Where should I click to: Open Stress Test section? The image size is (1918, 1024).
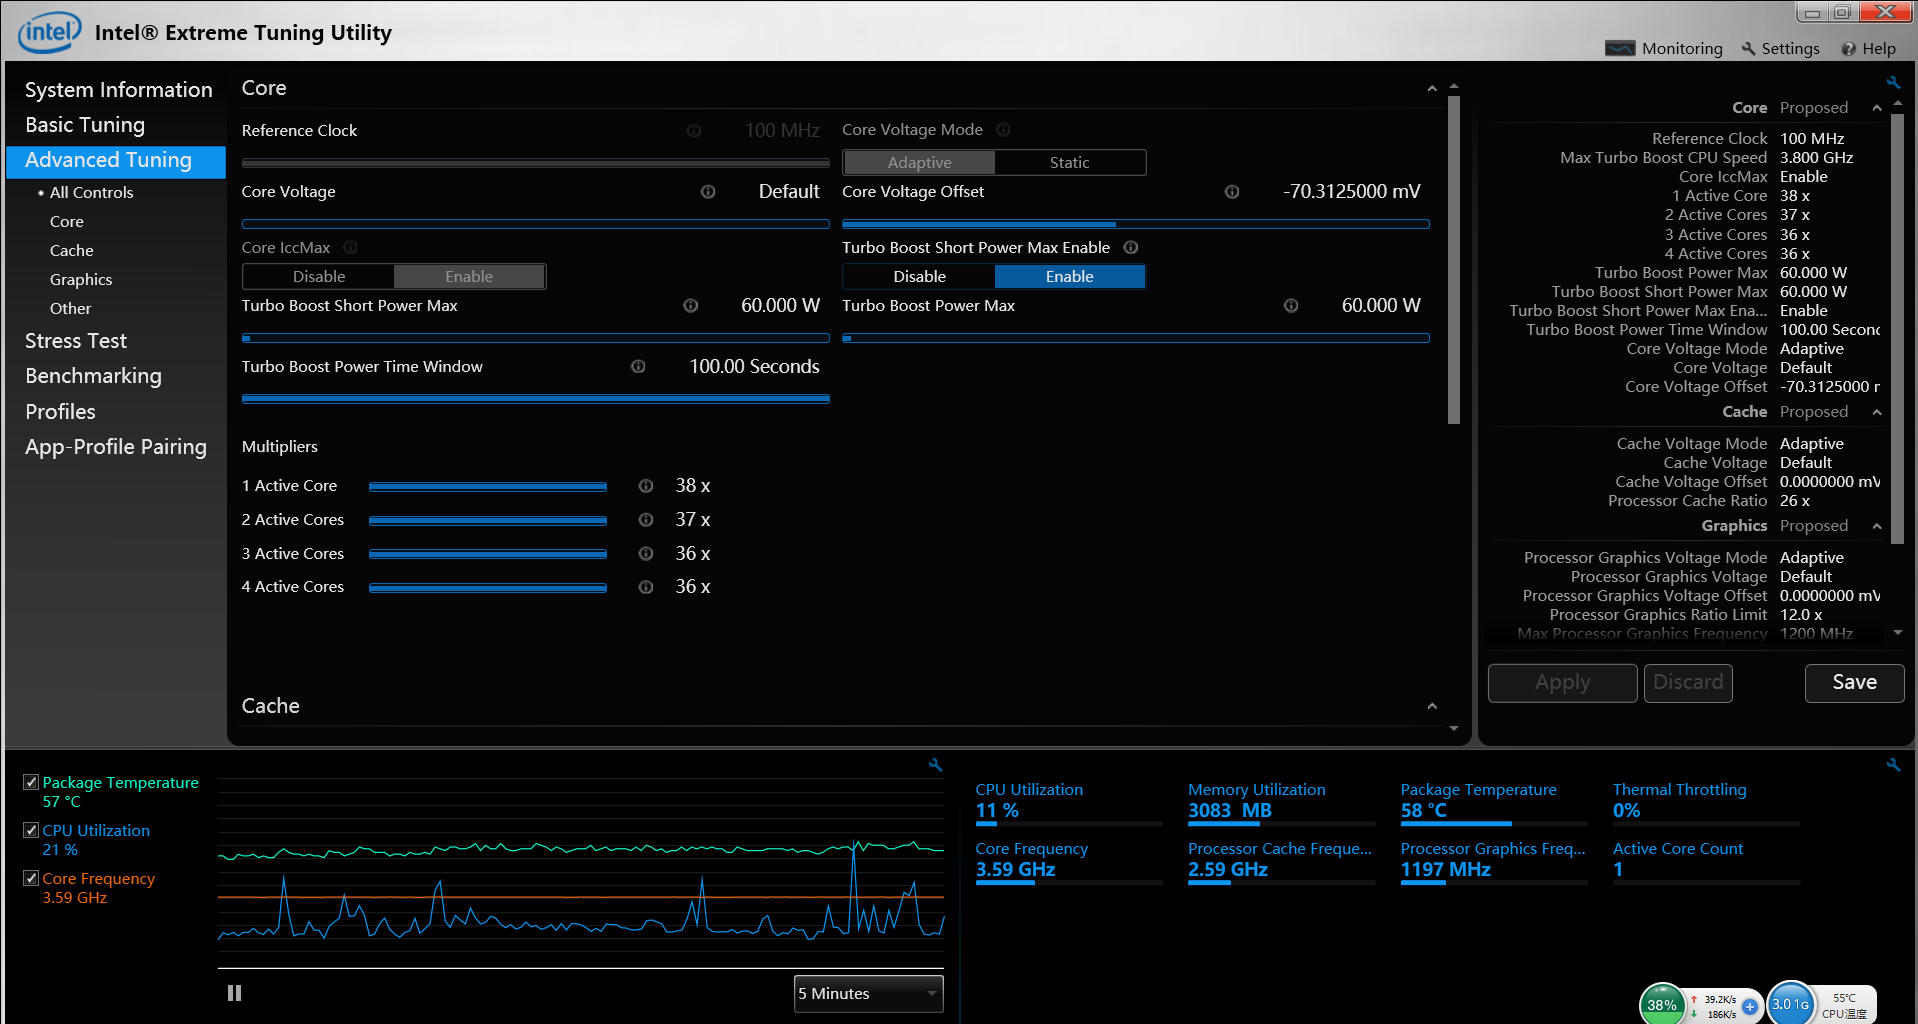pyautogui.click(x=76, y=341)
